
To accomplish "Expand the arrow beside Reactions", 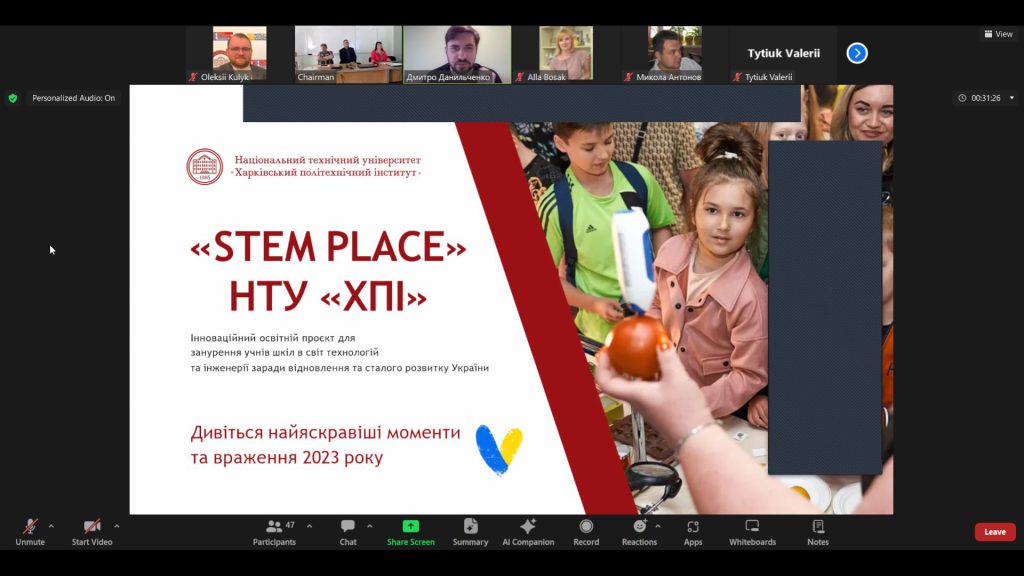I will click(658, 526).
